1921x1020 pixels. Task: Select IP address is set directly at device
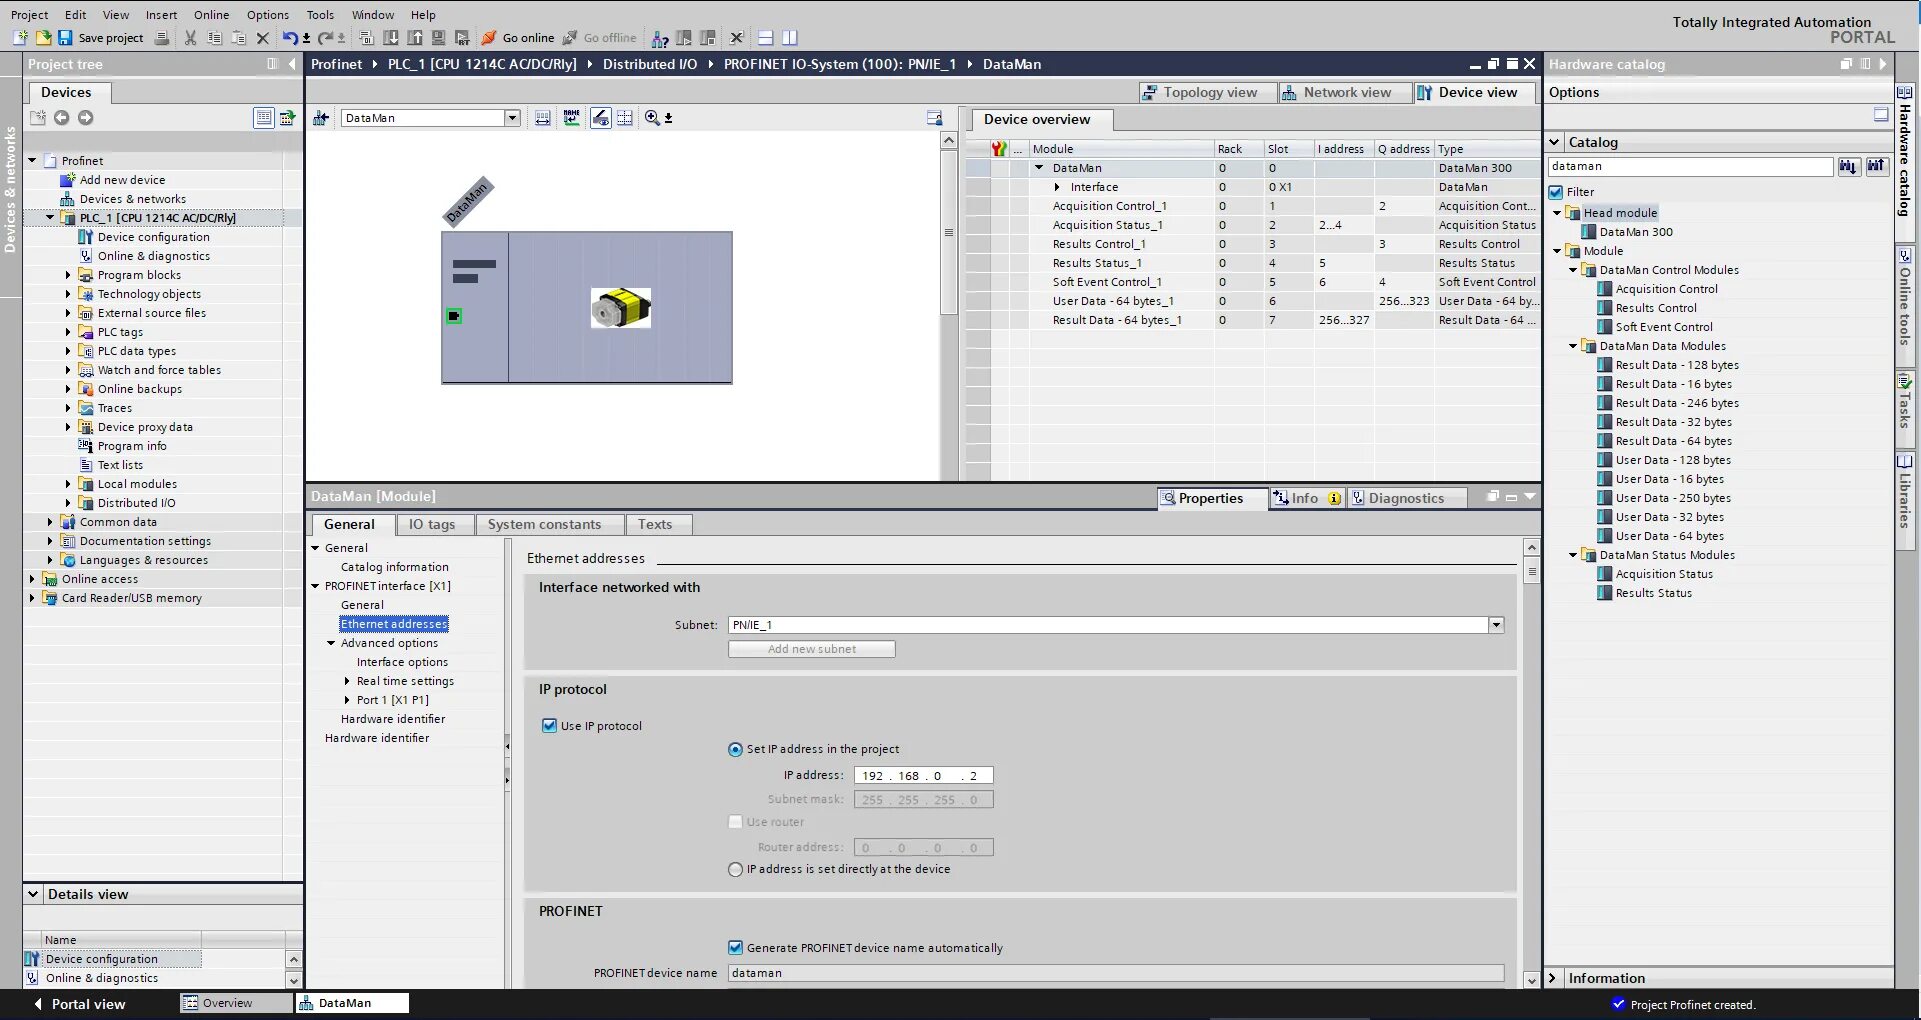[x=736, y=870]
